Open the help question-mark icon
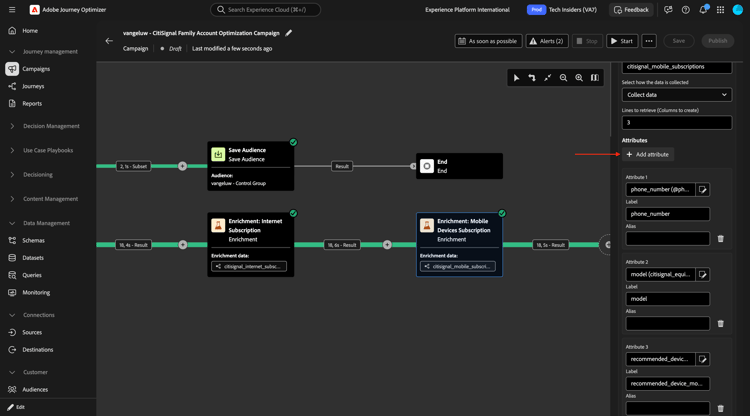Image resolution: width=750 pixels, height=416 pixels. [x=685, y=10]
